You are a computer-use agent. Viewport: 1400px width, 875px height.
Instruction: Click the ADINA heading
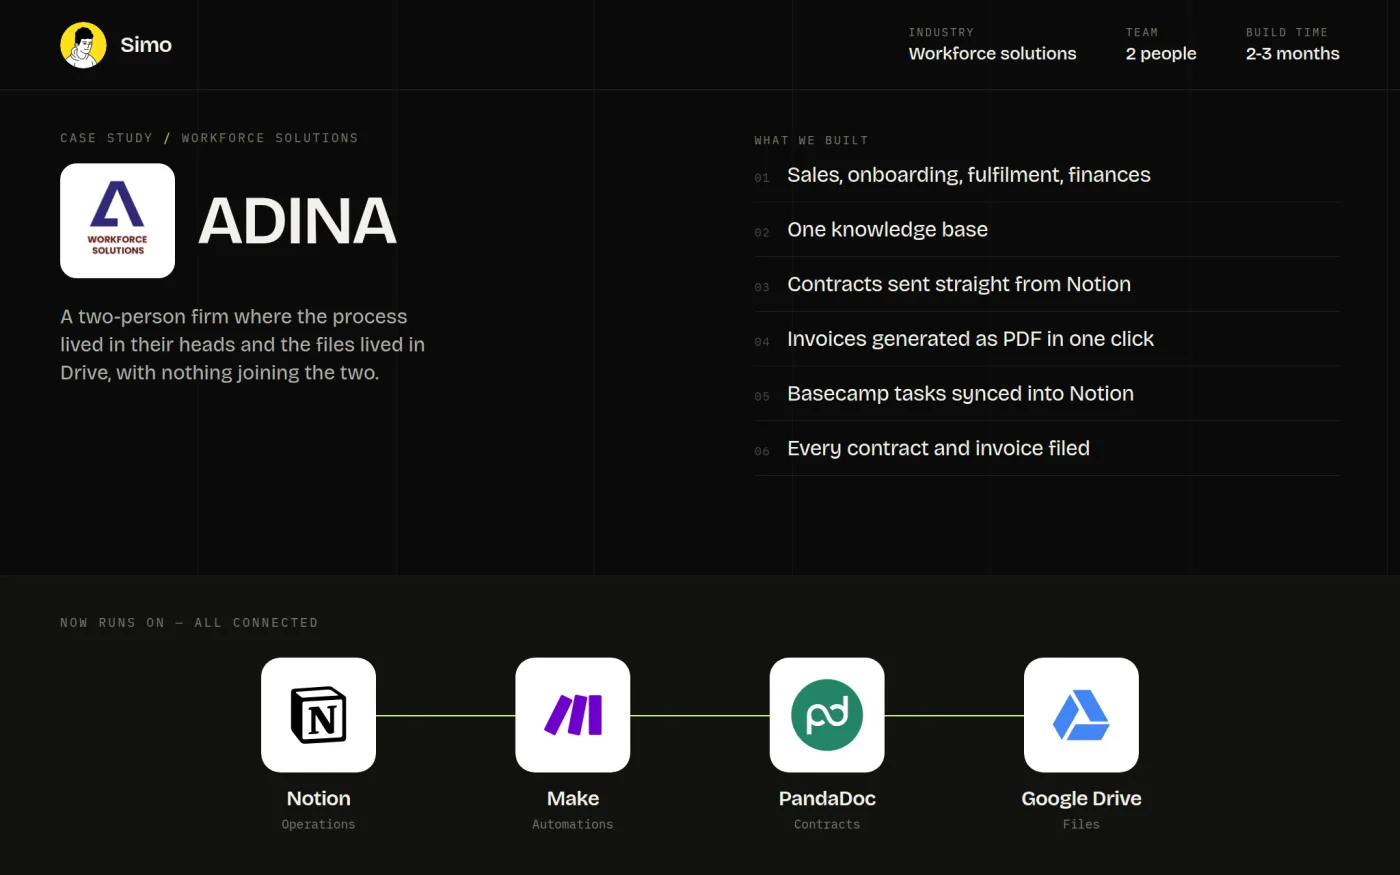[297, 221]
